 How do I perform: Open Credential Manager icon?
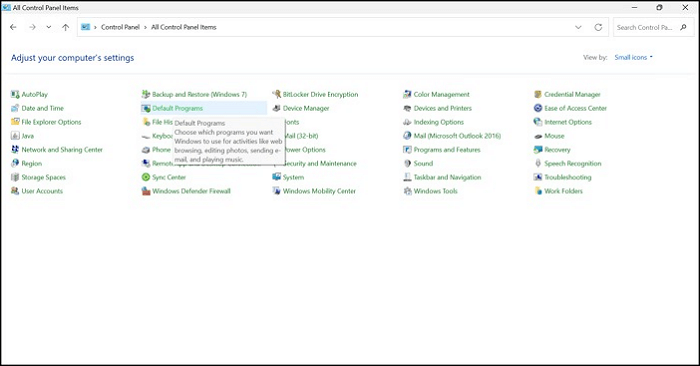[x=538, y=94]
